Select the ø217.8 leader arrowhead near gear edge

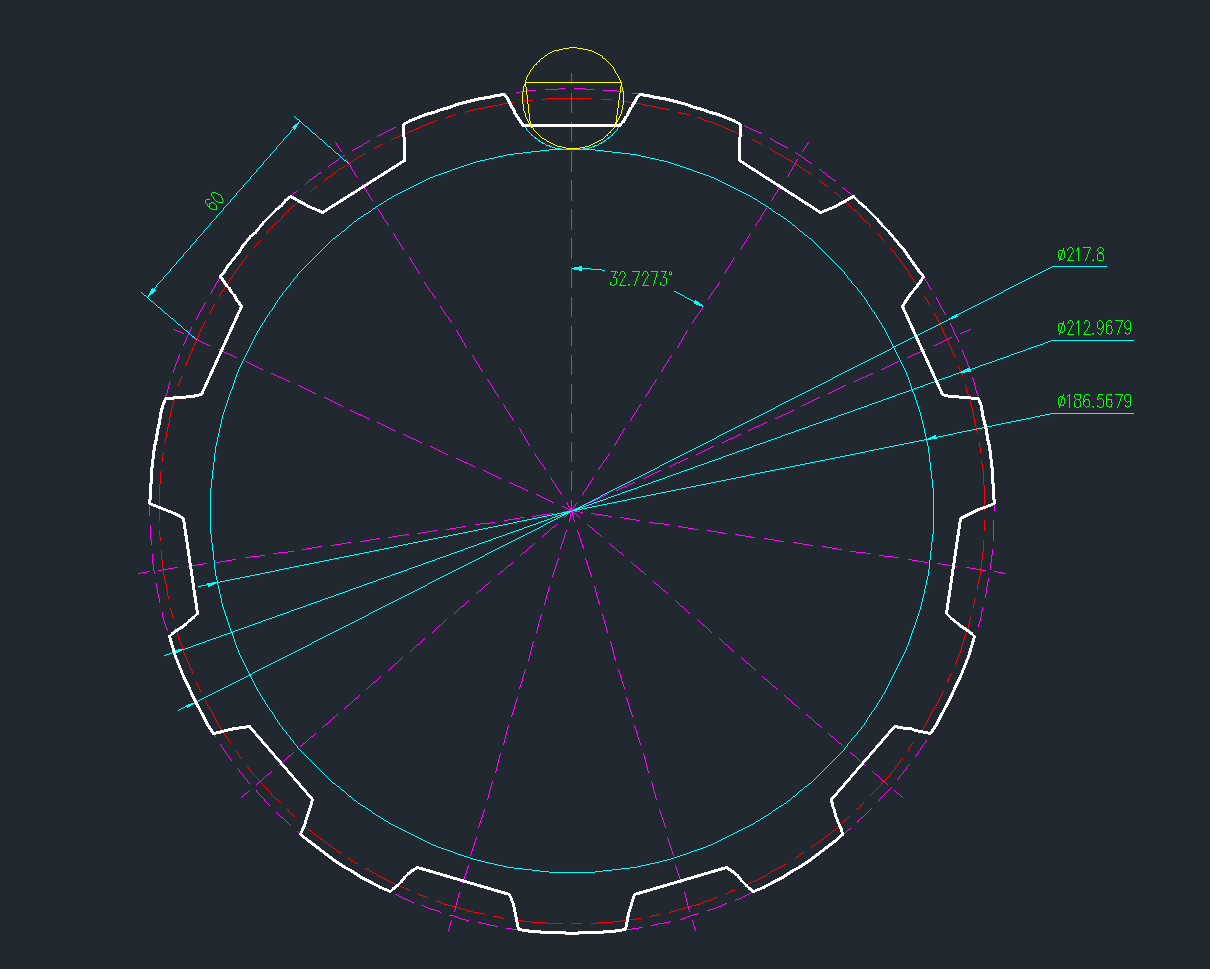pos(952,316)
